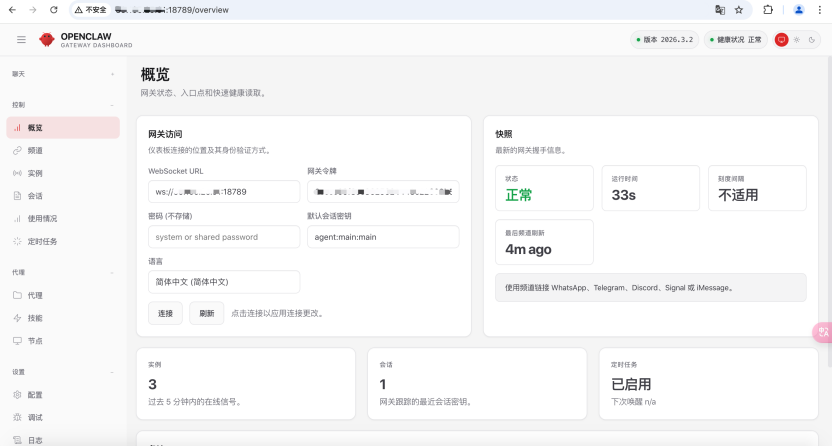This screenshot has width=832, height=446.
Task: Click the 实例 count 3 card
Action: click(246, 383)
